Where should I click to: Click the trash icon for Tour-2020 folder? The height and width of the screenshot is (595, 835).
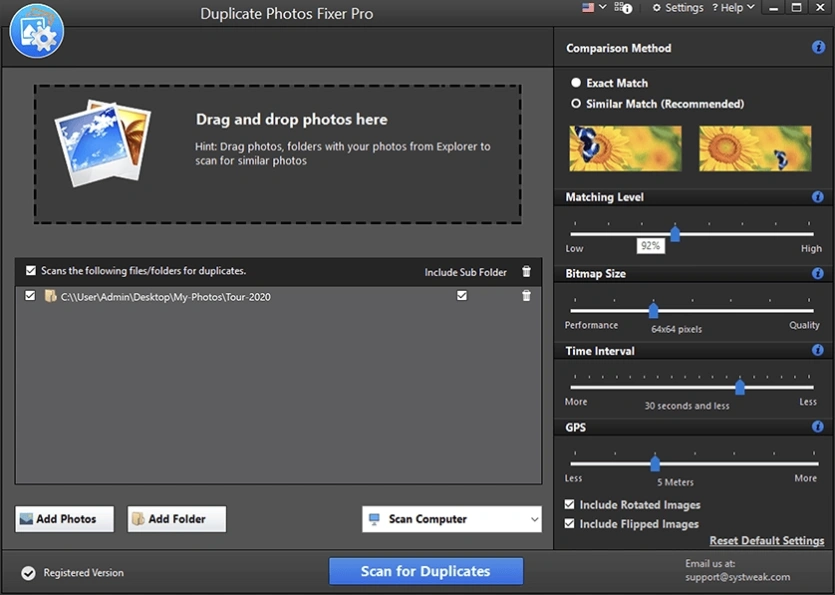[x=525, y=296]
